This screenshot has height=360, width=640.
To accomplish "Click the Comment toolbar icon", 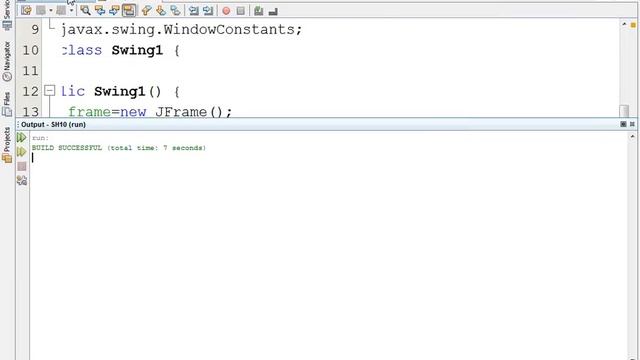I will (x=258, y=11).
